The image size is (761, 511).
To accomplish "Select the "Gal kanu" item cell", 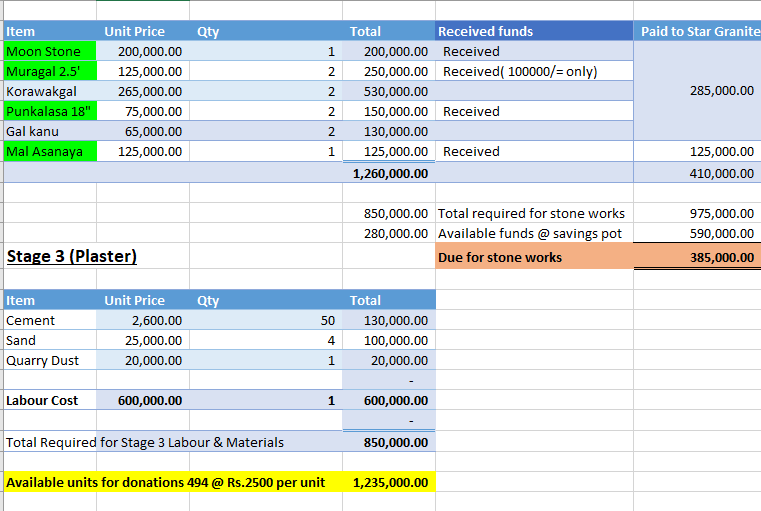I will (x=49, y=131).
